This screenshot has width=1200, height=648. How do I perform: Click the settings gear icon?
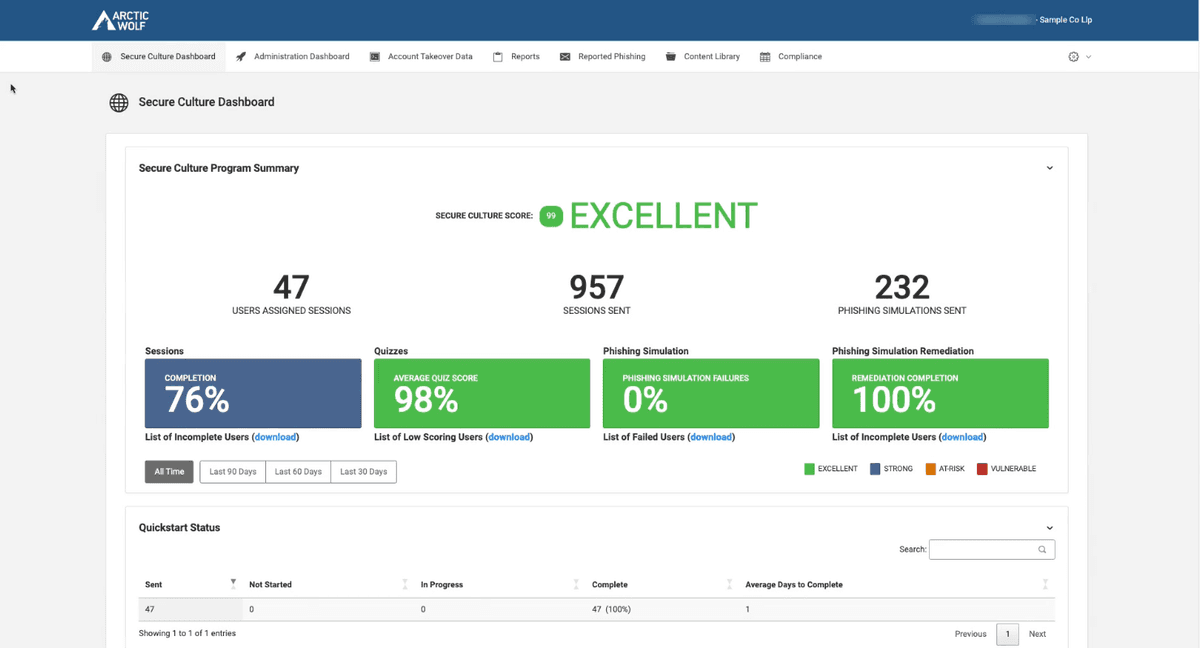[1073, 57]
